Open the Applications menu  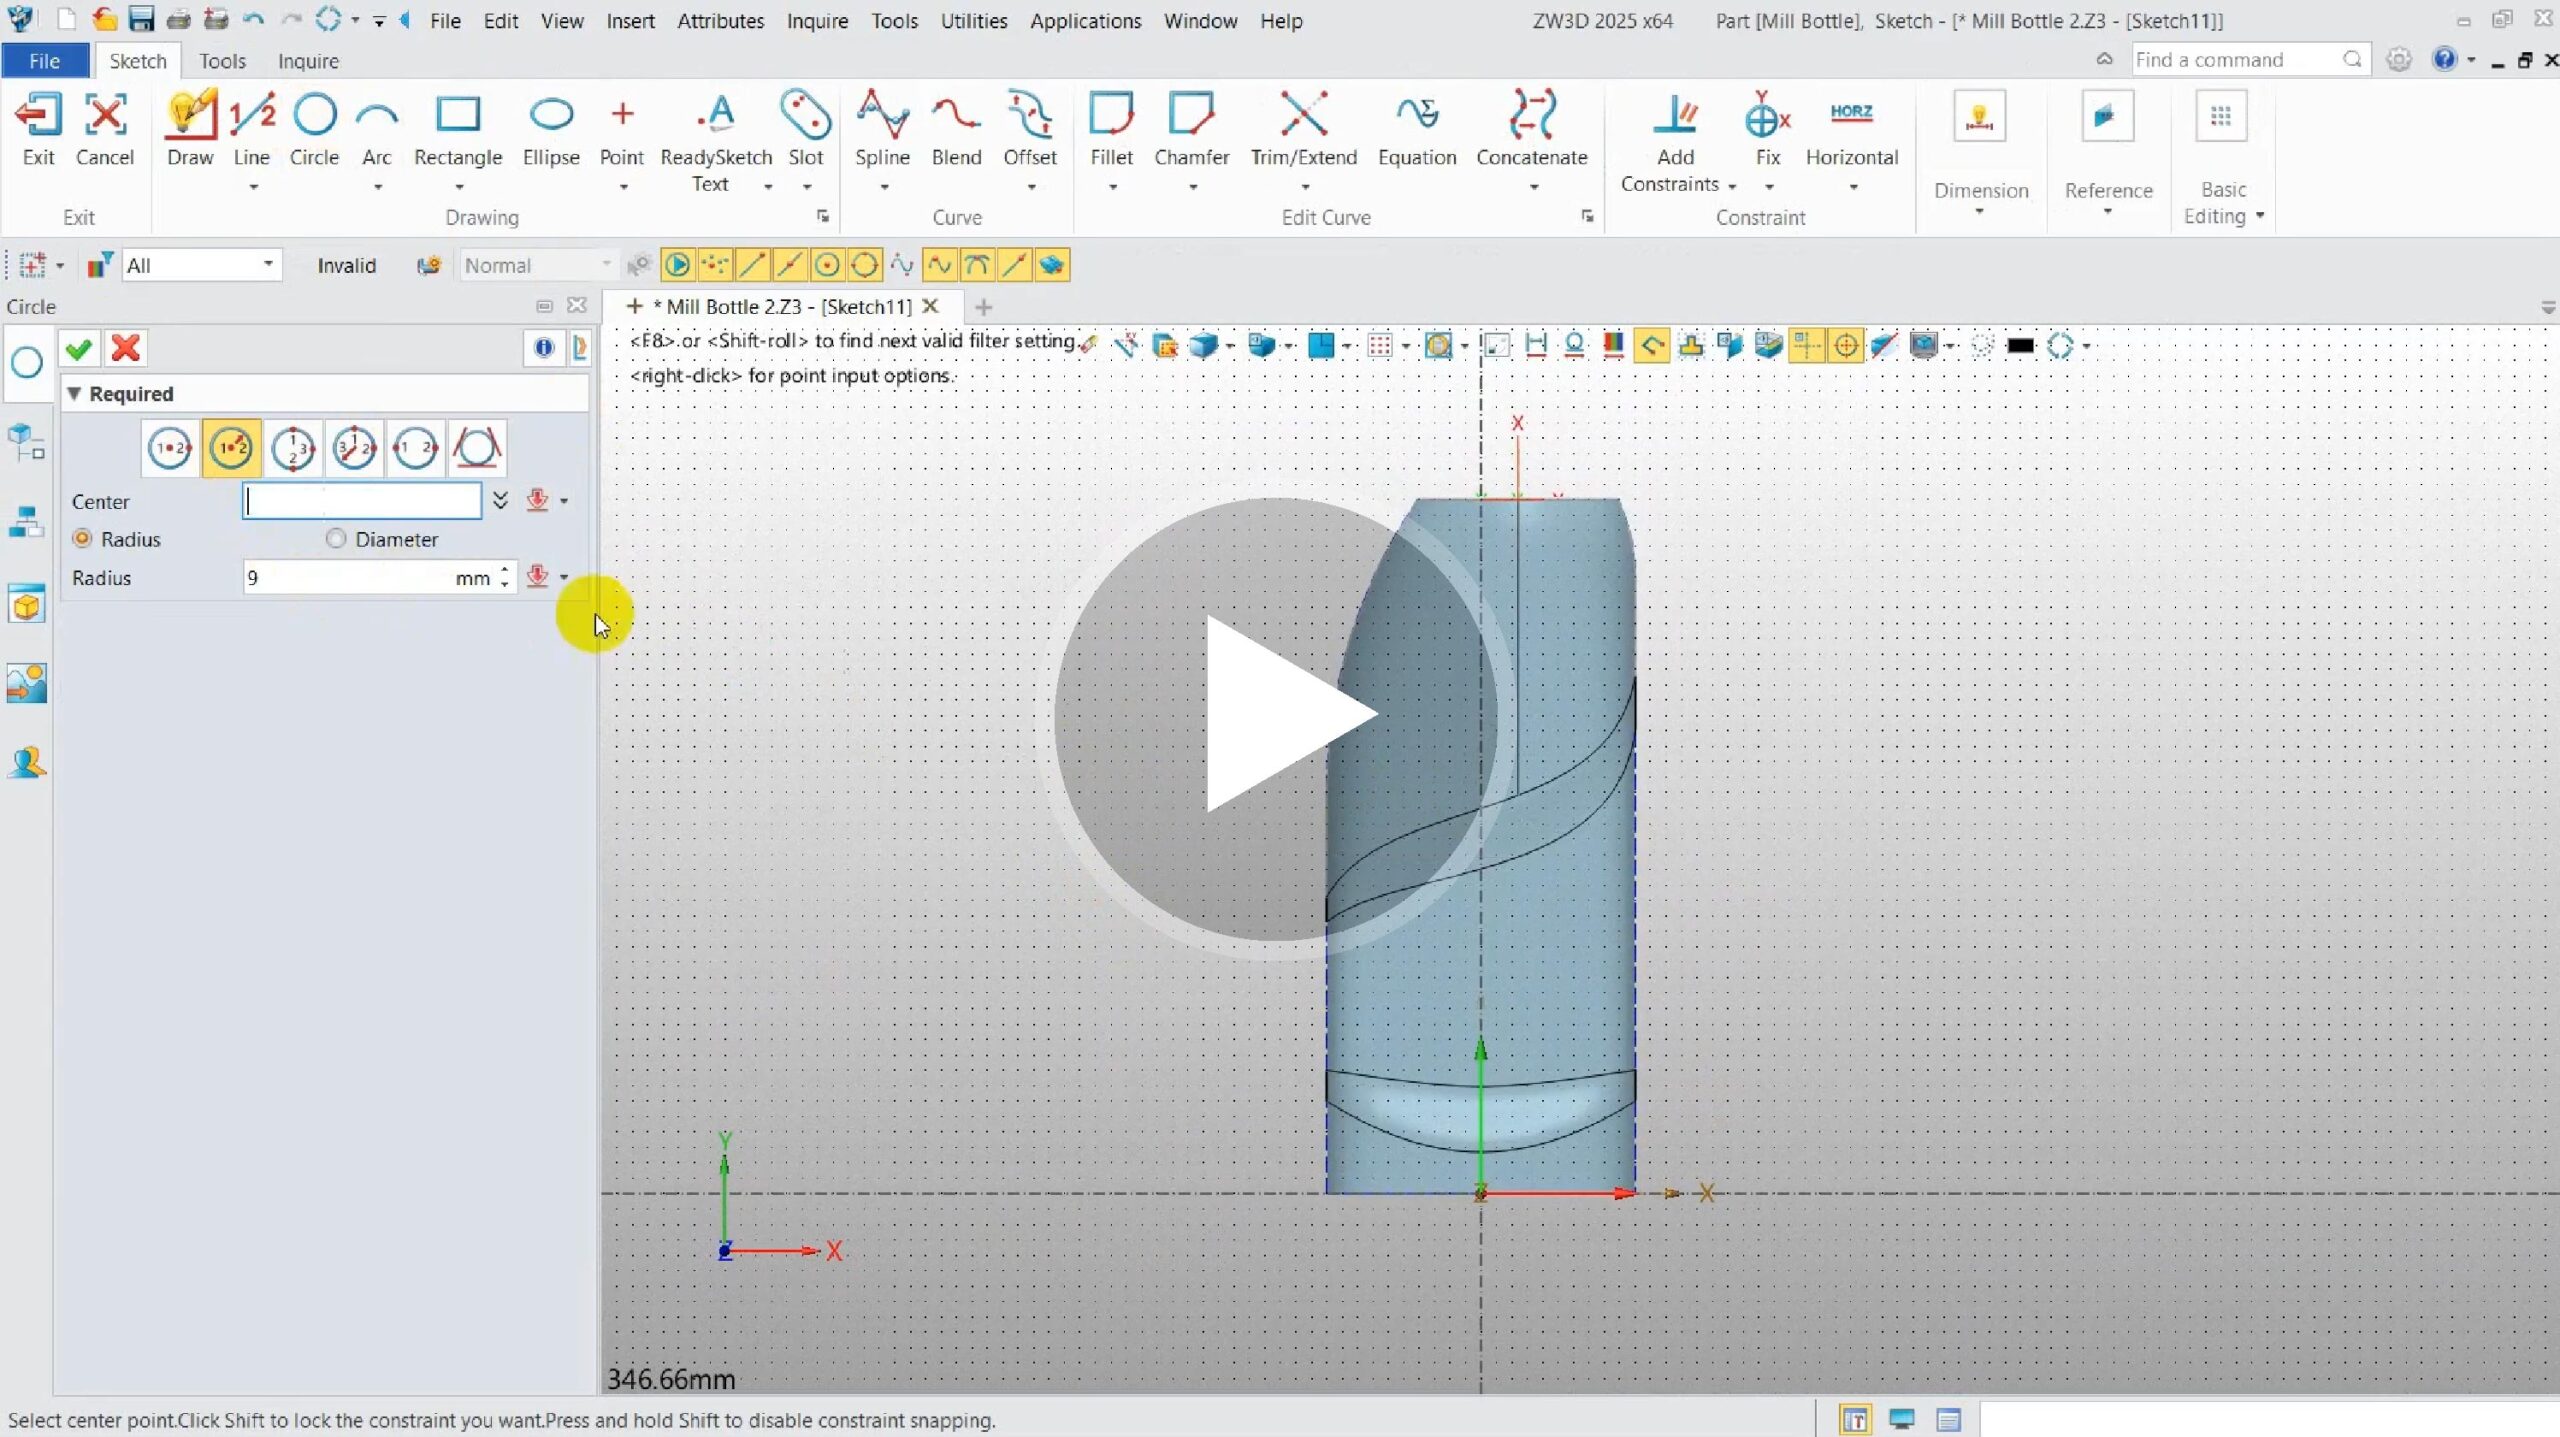pyautogui.click(x=1085, y=21)
